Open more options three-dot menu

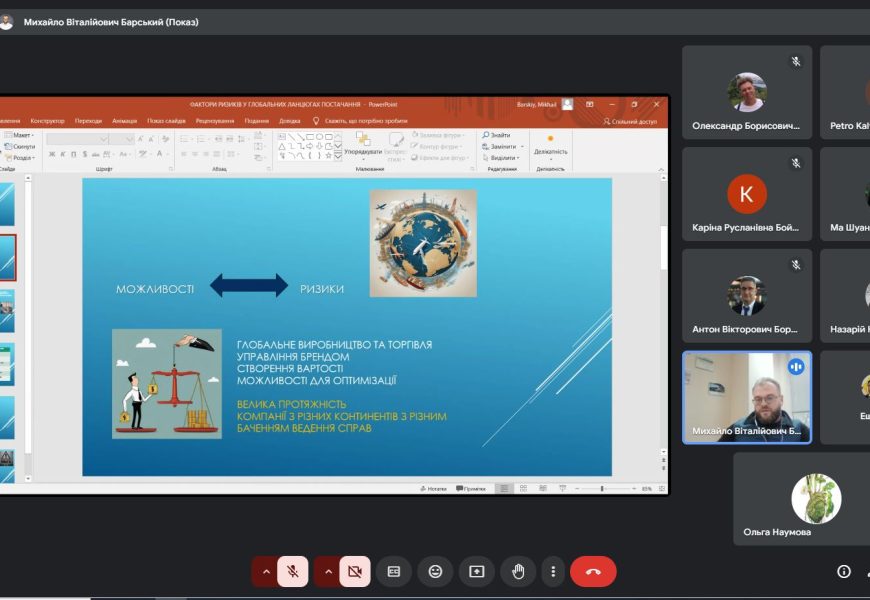553,571
